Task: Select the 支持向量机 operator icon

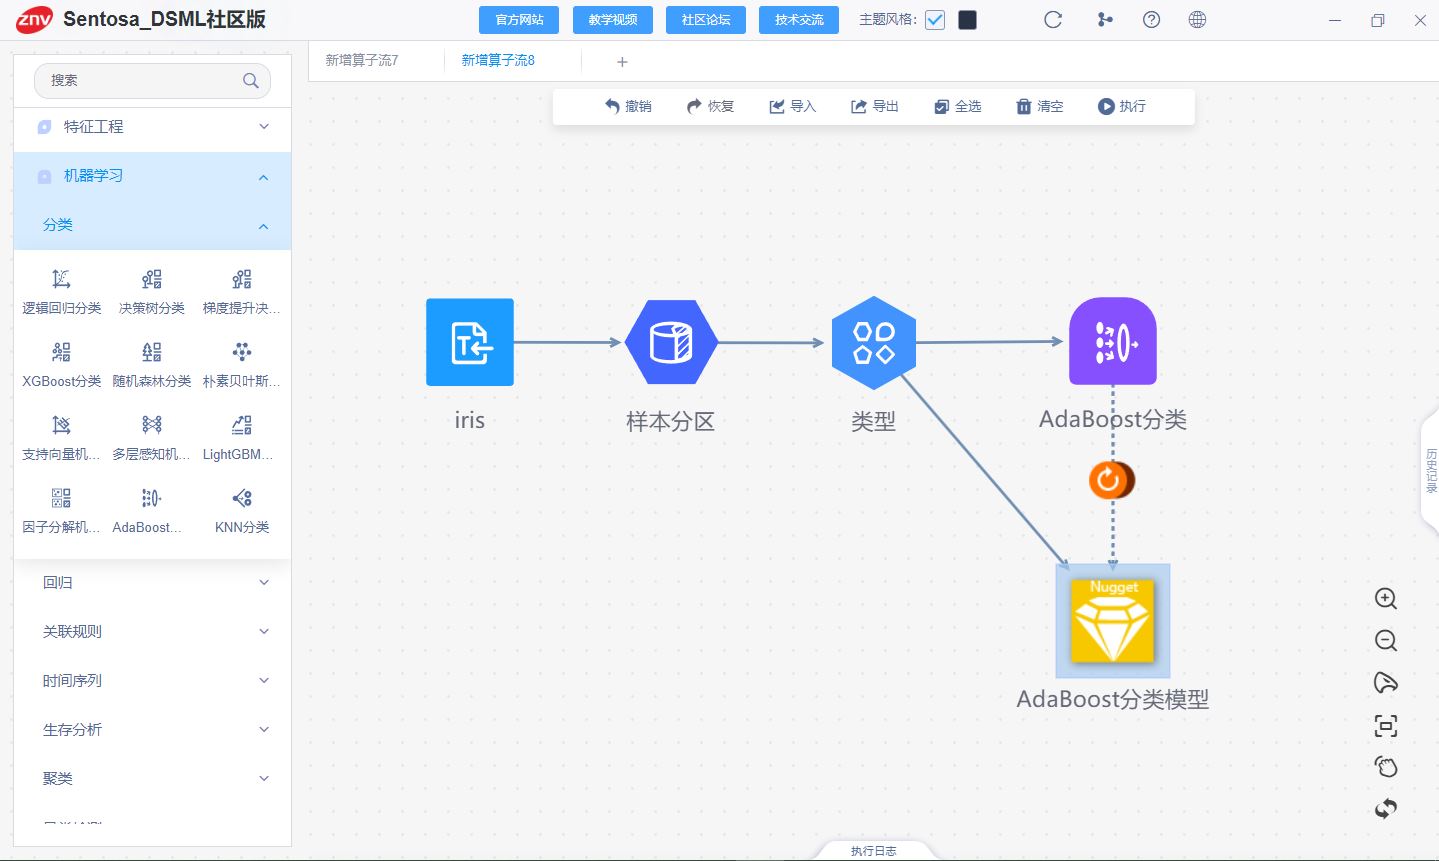Action: tap(61, 425)
